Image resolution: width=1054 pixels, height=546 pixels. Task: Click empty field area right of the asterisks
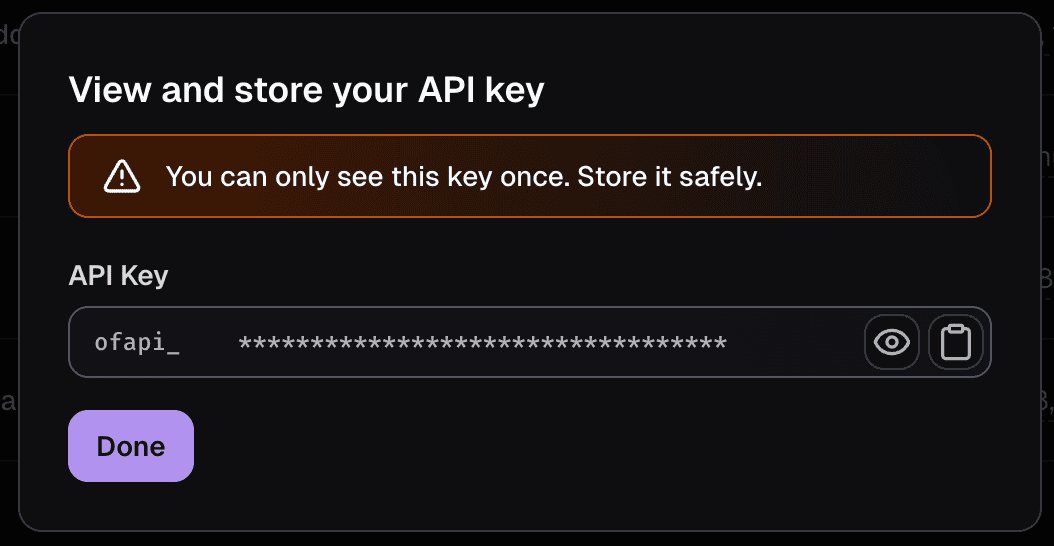pos(795,342)
